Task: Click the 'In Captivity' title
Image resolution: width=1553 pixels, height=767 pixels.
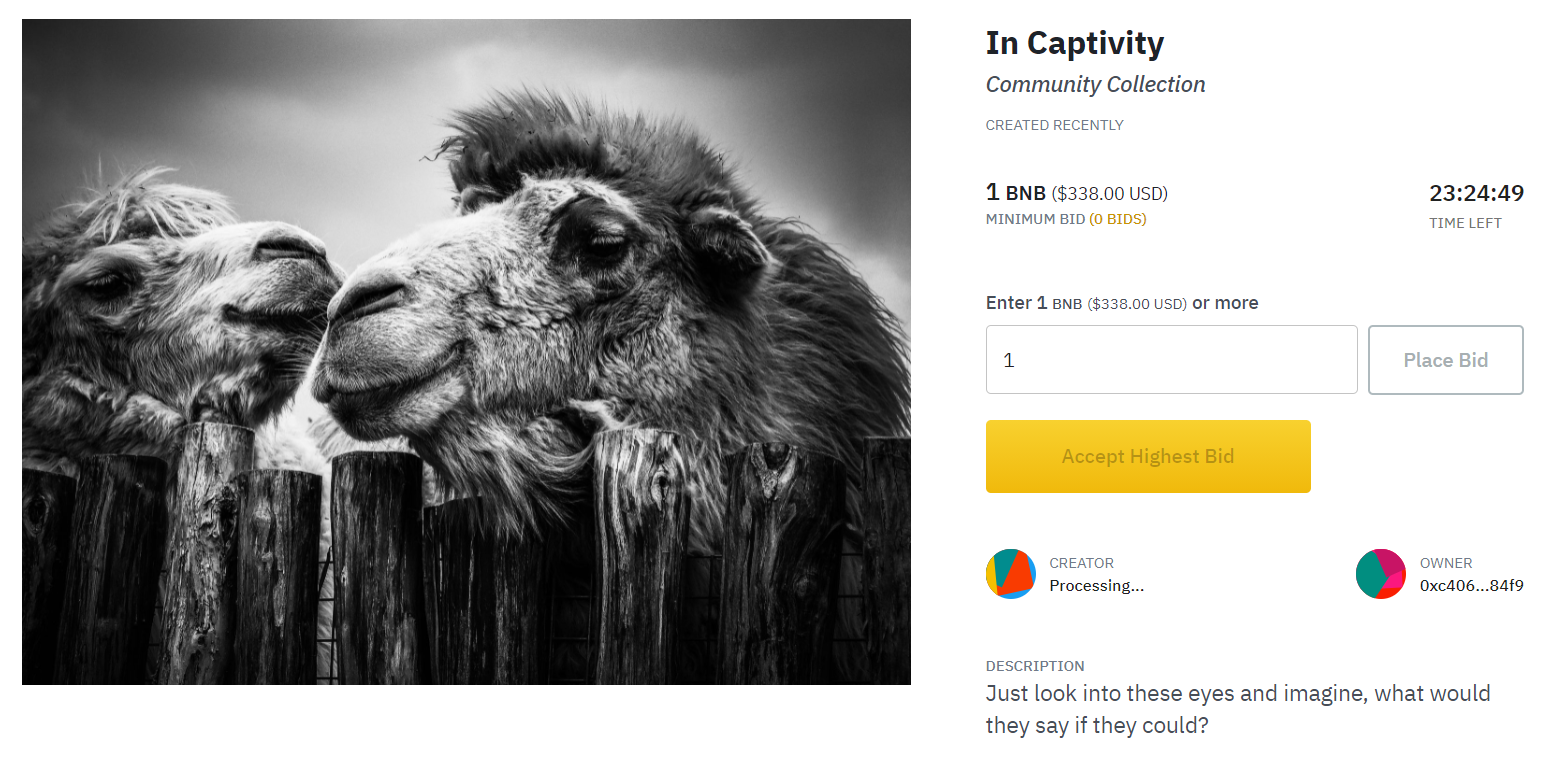Action: [x=1075, y=43]
